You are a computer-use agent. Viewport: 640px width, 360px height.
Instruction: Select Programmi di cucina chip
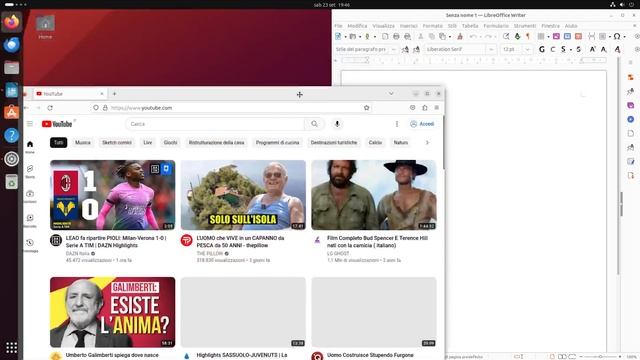point(277,142)
